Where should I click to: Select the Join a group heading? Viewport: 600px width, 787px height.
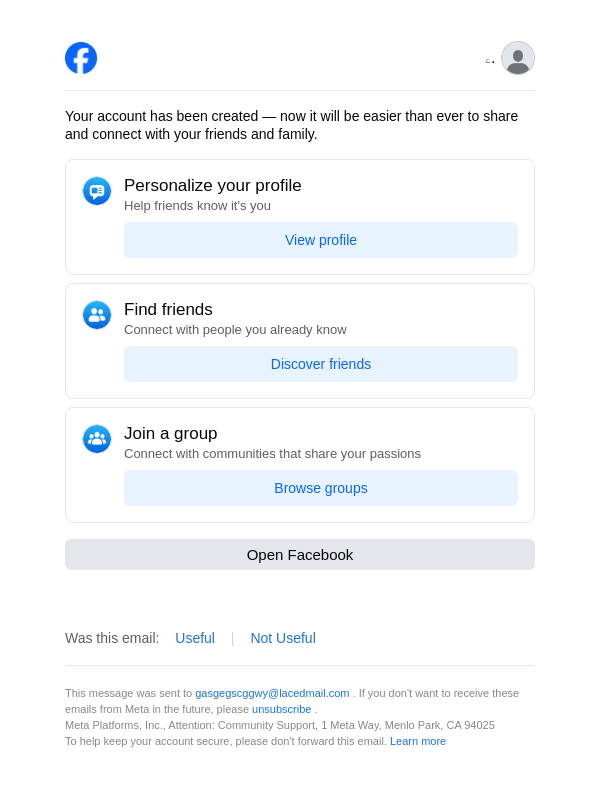[x=171, y=434]
